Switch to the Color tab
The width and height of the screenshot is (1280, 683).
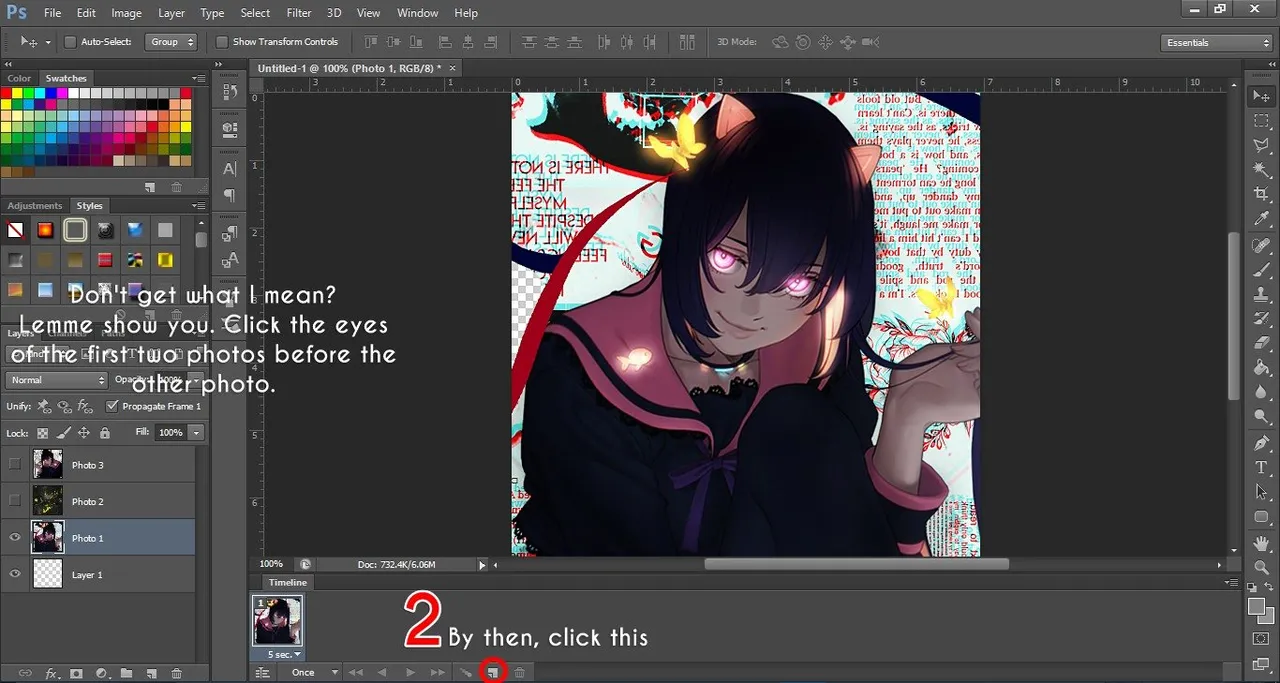(19, 78)
